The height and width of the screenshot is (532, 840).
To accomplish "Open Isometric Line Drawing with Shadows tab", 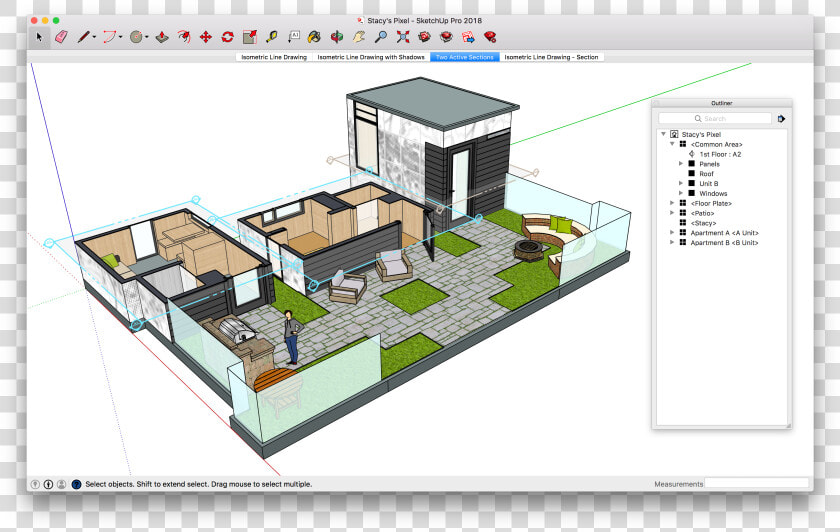I will [371, 57].
